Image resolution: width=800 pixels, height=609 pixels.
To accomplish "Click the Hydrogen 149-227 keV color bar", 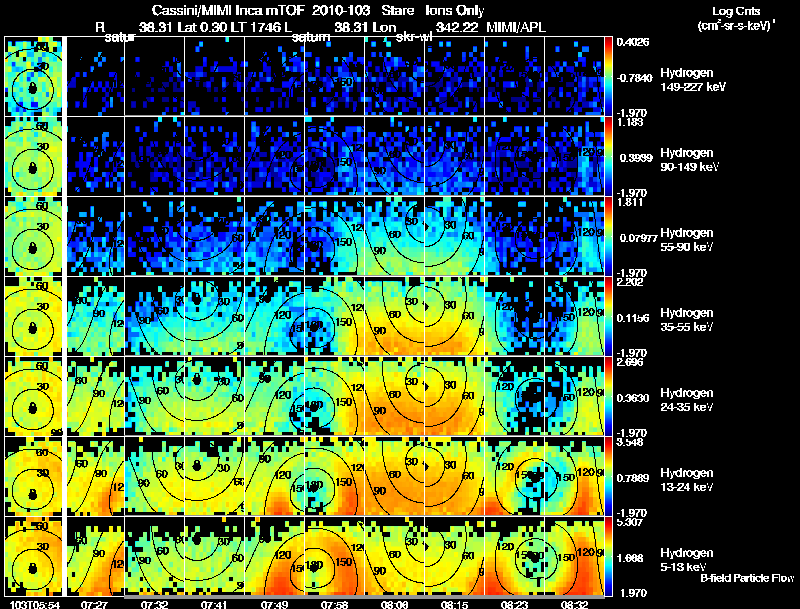I will [x=608, y=76].
